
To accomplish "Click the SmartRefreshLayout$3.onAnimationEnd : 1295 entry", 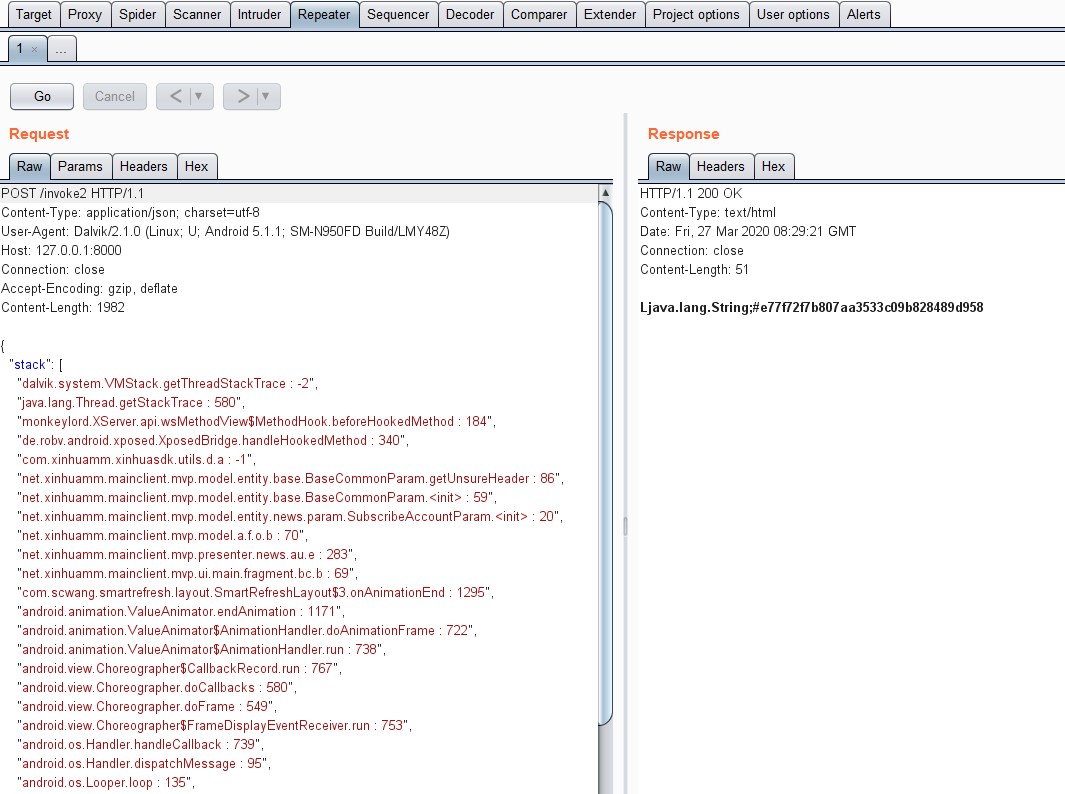I will coord(253,593).
